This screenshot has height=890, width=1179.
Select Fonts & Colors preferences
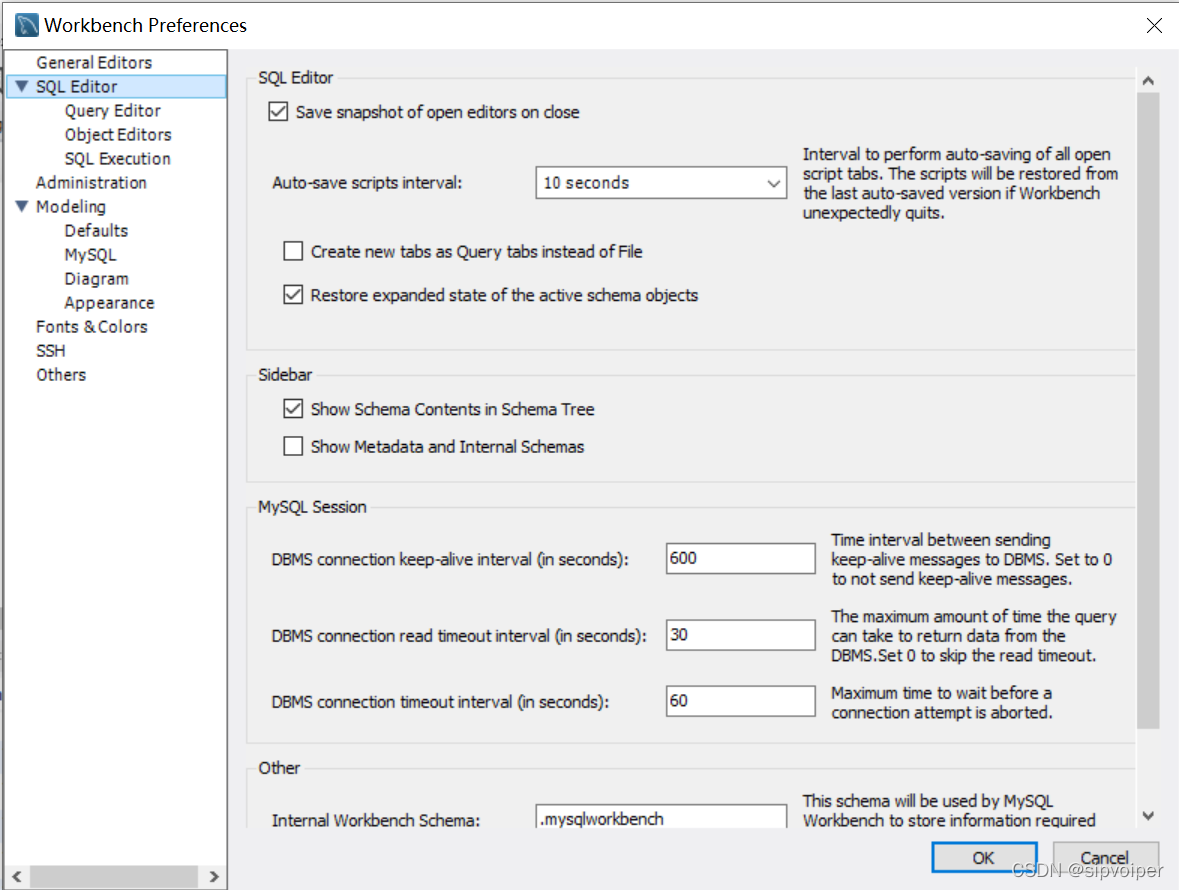92,327
